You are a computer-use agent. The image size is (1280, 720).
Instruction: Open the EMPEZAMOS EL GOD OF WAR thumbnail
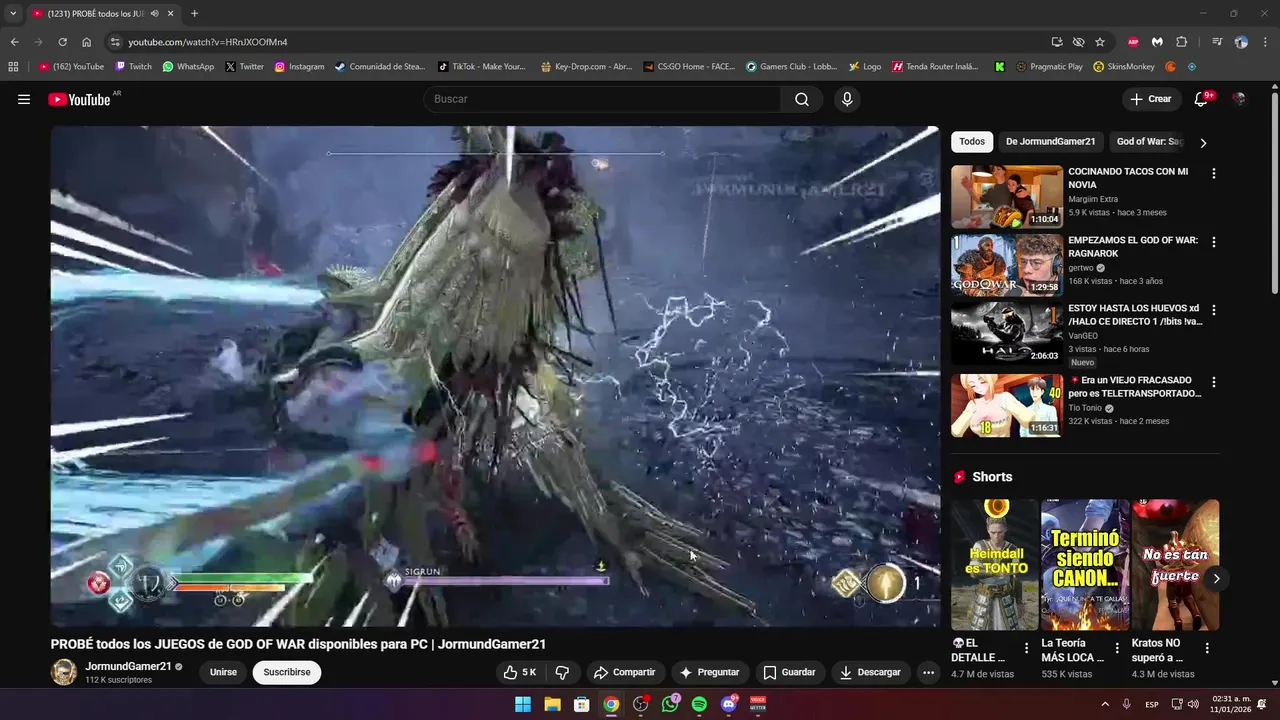pos(1007,265)
